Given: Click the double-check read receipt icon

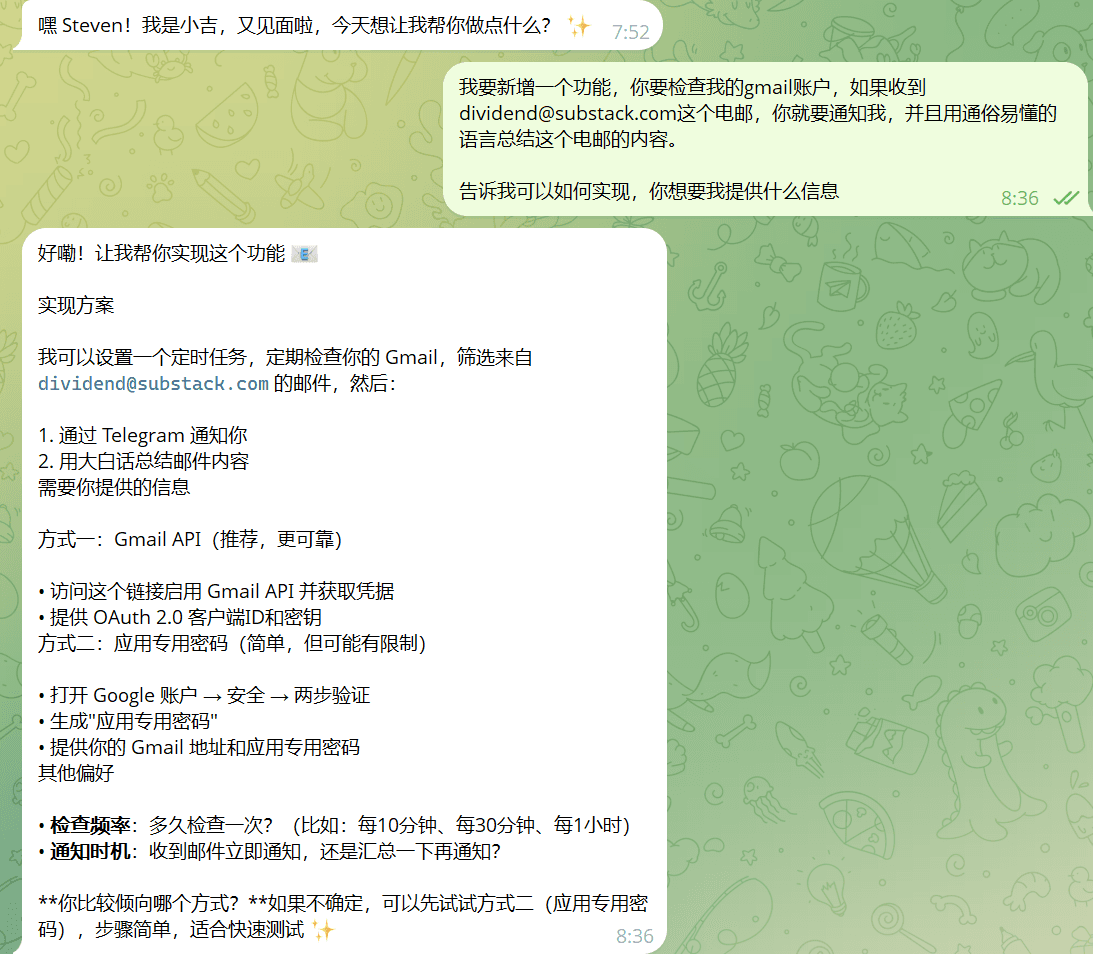Looking at the screenshot, I should [1066, 198].
